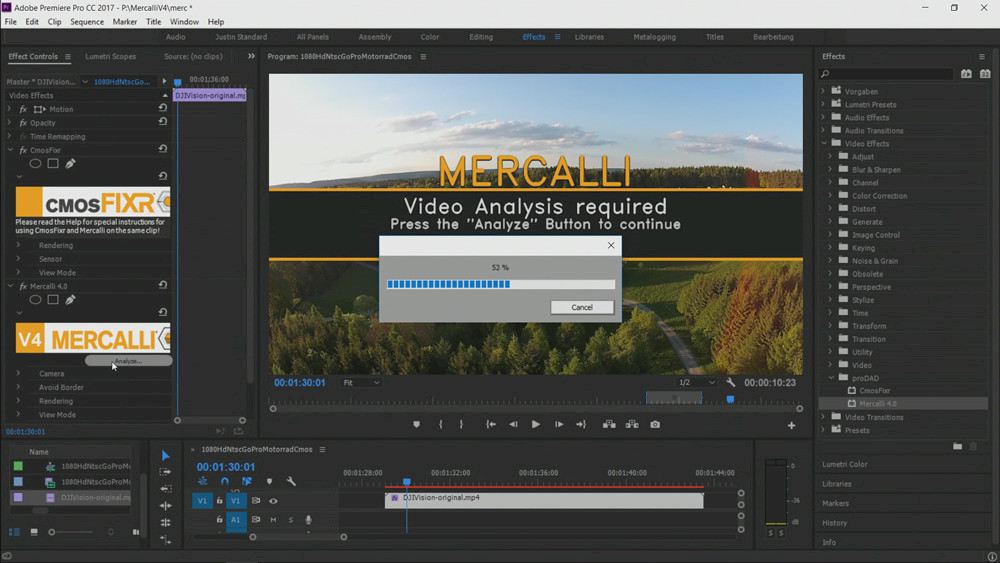The image size is (1000, 563).
Task: Toggle V1 track lock
Action: [x=219, y=501]
